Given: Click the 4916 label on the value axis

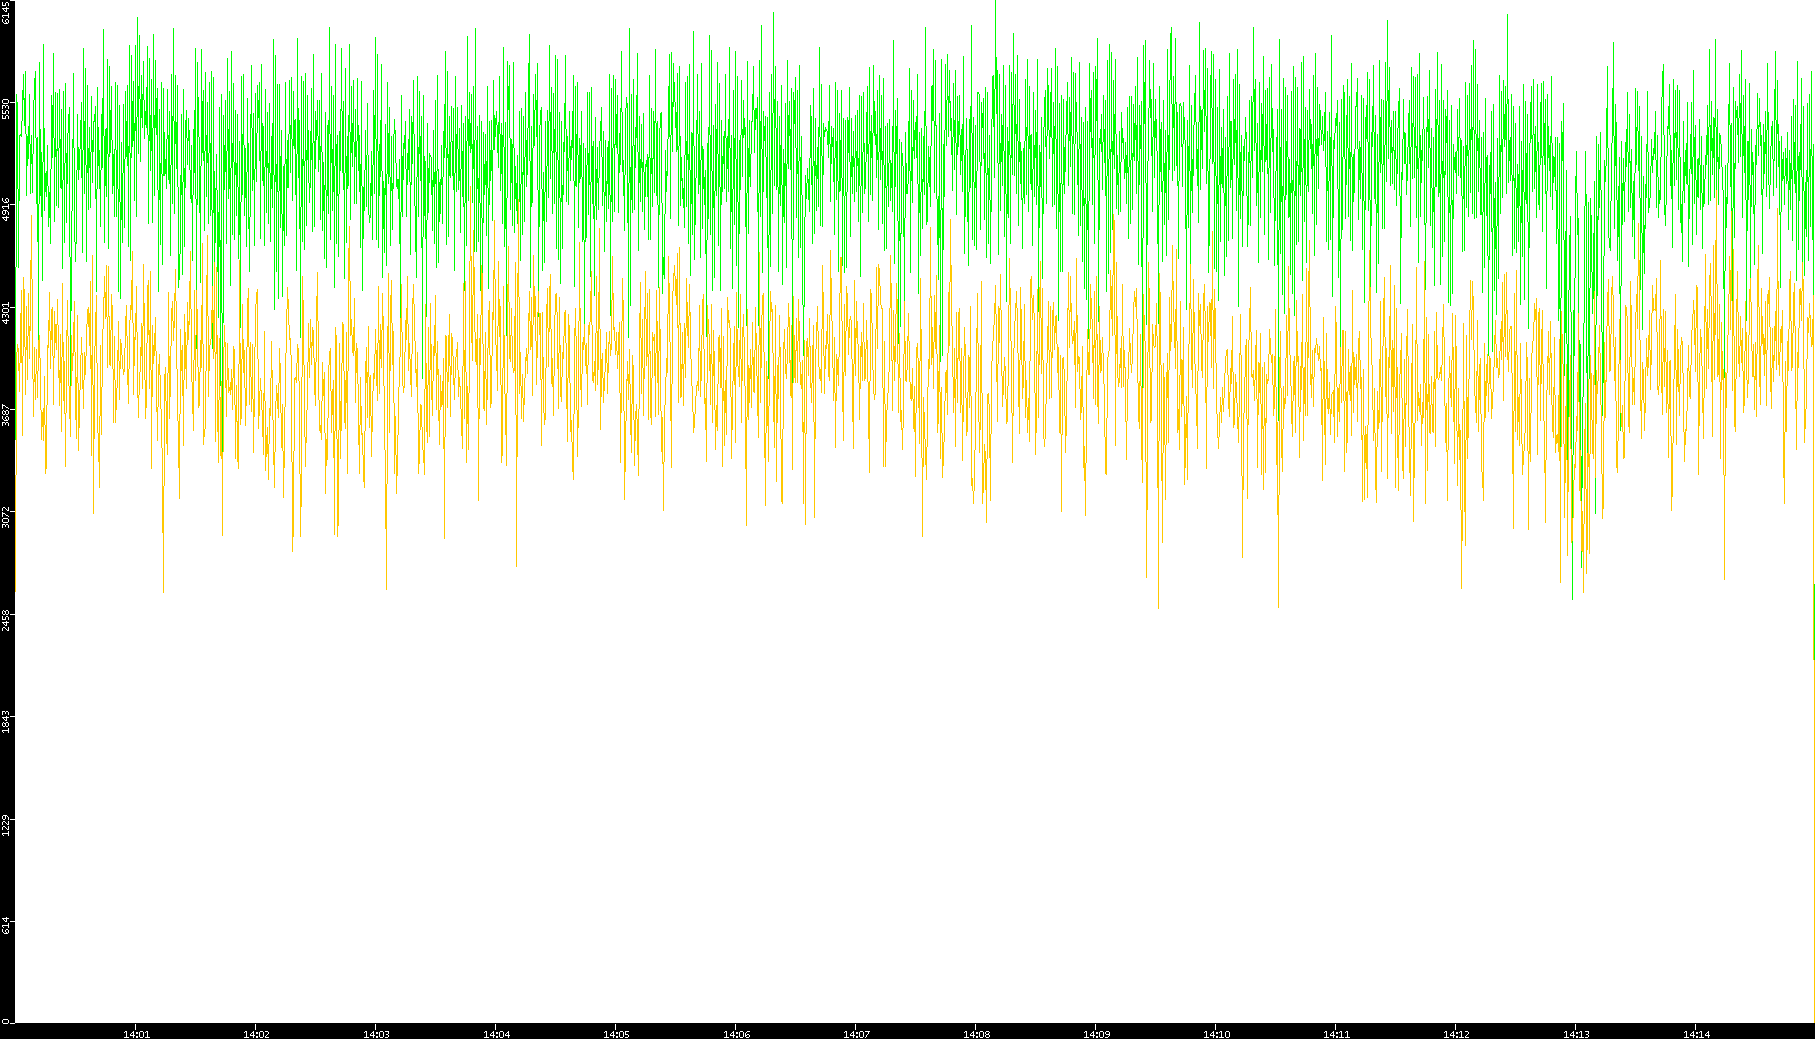Looking at the screenshot, I should click(7, 210).
